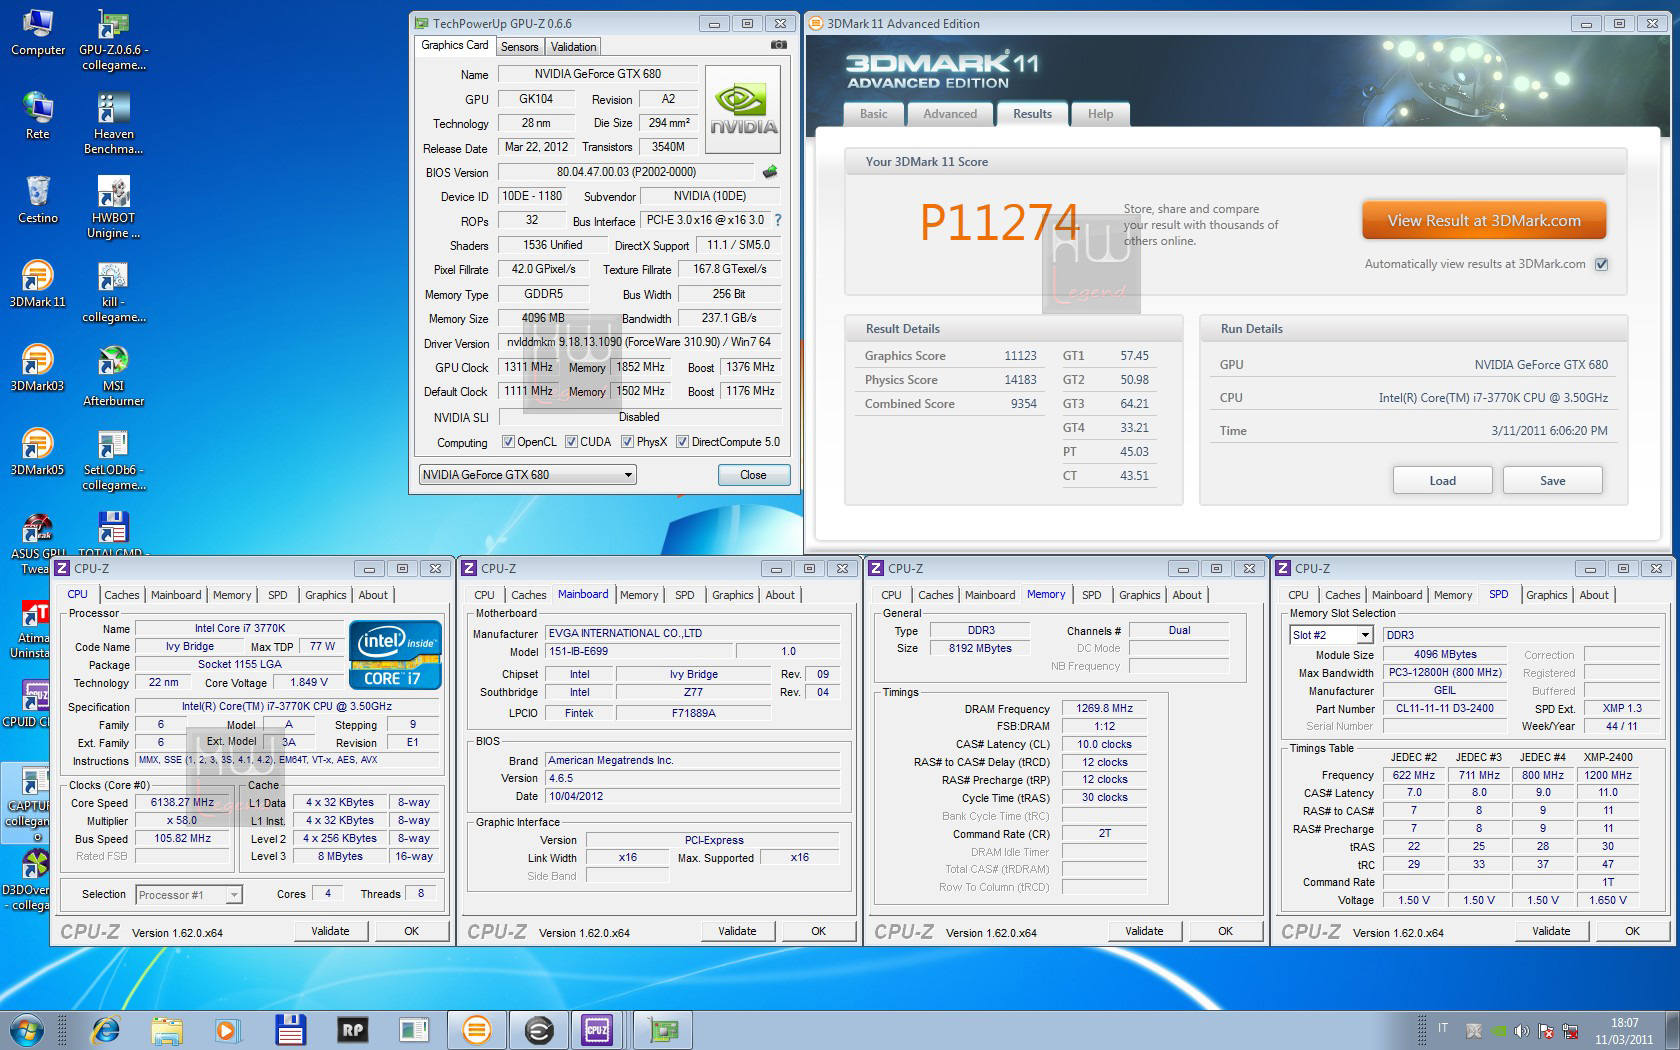Click the taskbar clock showing 18:07
The width and height of the screenshot is (1680, 1050).
point(1624,1031)
